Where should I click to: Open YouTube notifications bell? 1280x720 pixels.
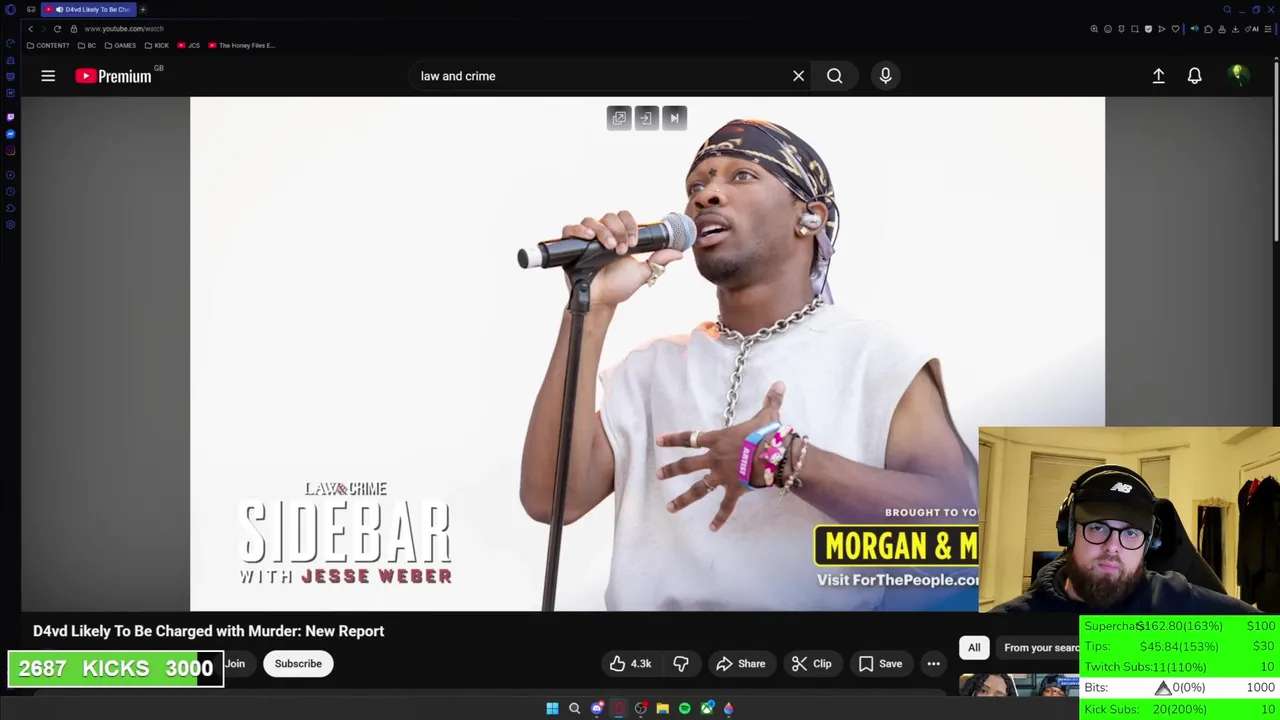pos(1194,76)
